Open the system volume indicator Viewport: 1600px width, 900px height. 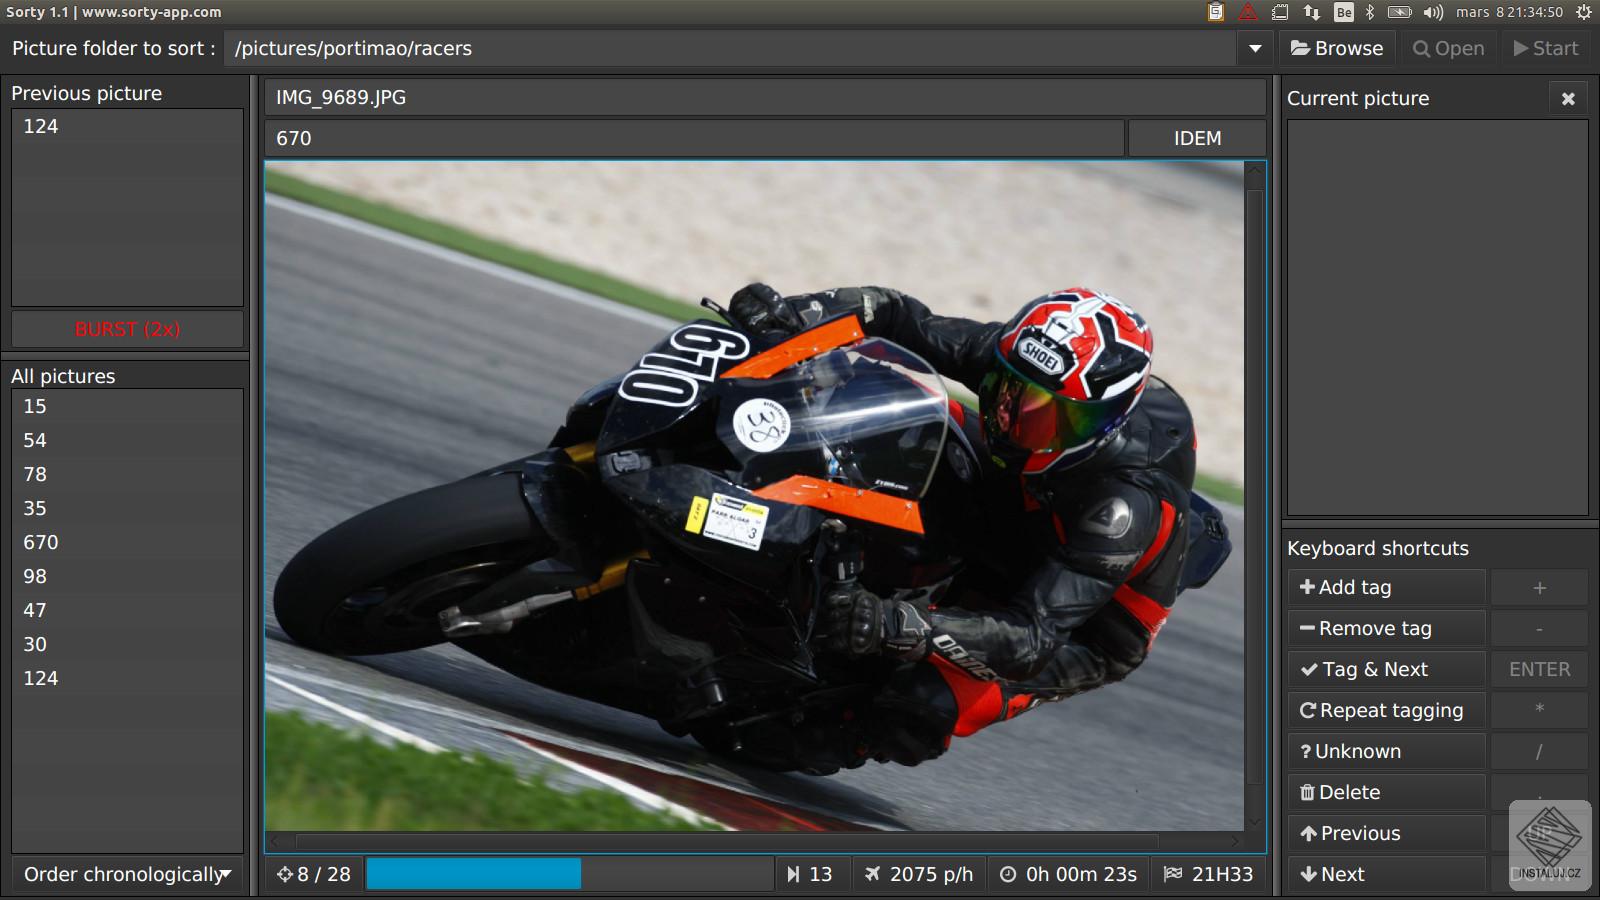[1433, 12]
